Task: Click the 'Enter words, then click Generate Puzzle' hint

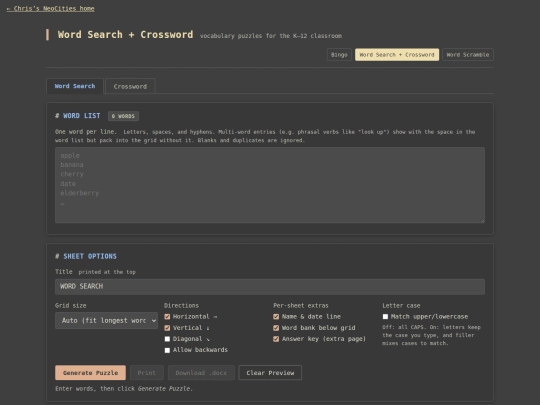Action: pyautogui.click(x=124, y=388)
